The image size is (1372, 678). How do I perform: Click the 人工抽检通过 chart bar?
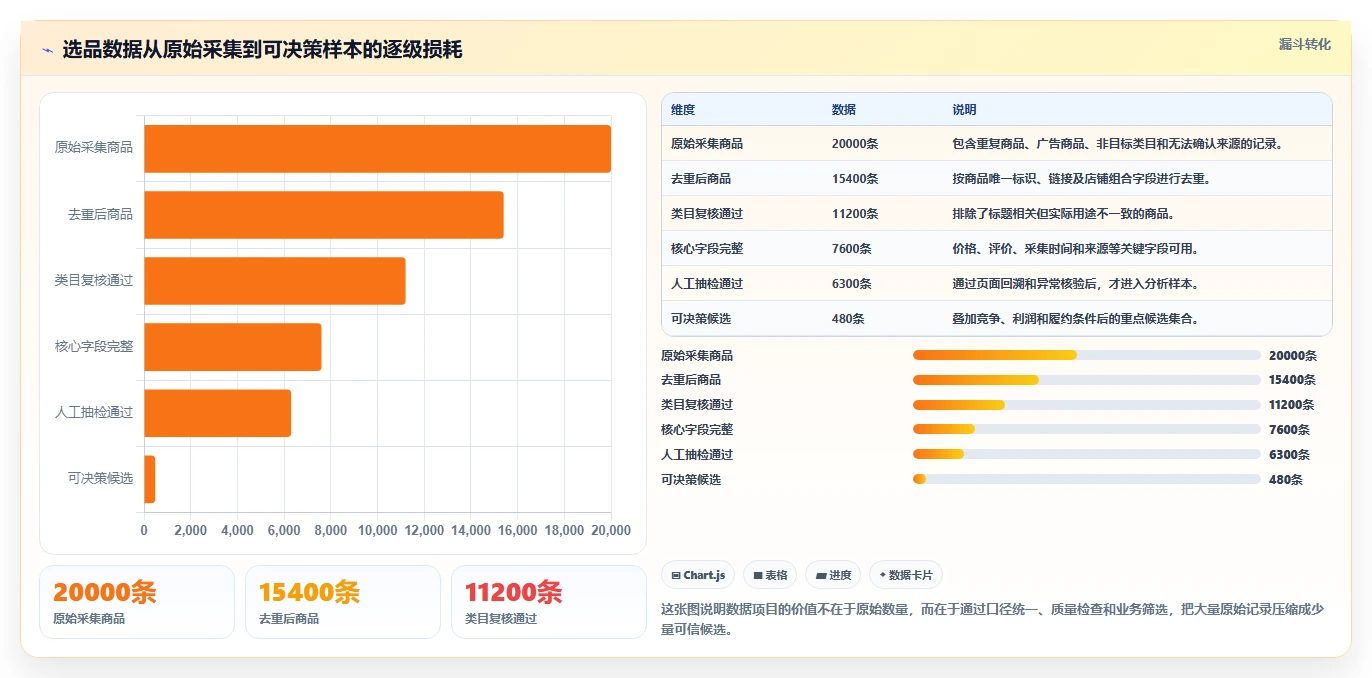click(x=218, y=413)
